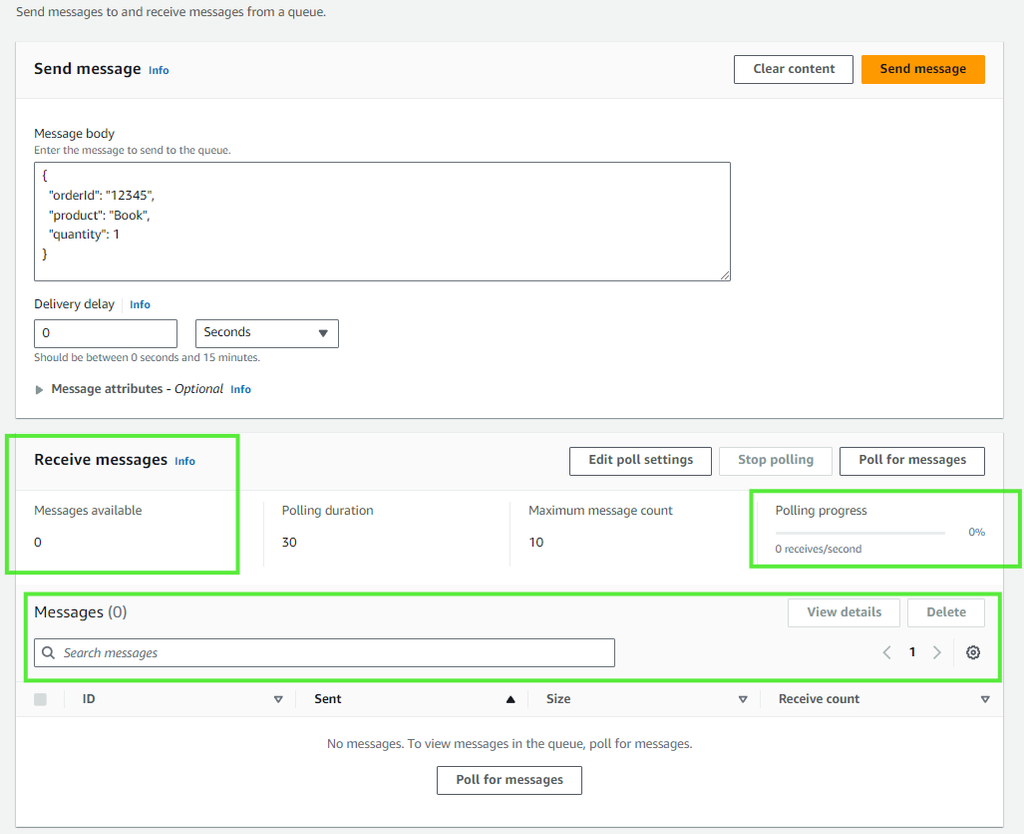Clear content of the message form

[793, 69]
